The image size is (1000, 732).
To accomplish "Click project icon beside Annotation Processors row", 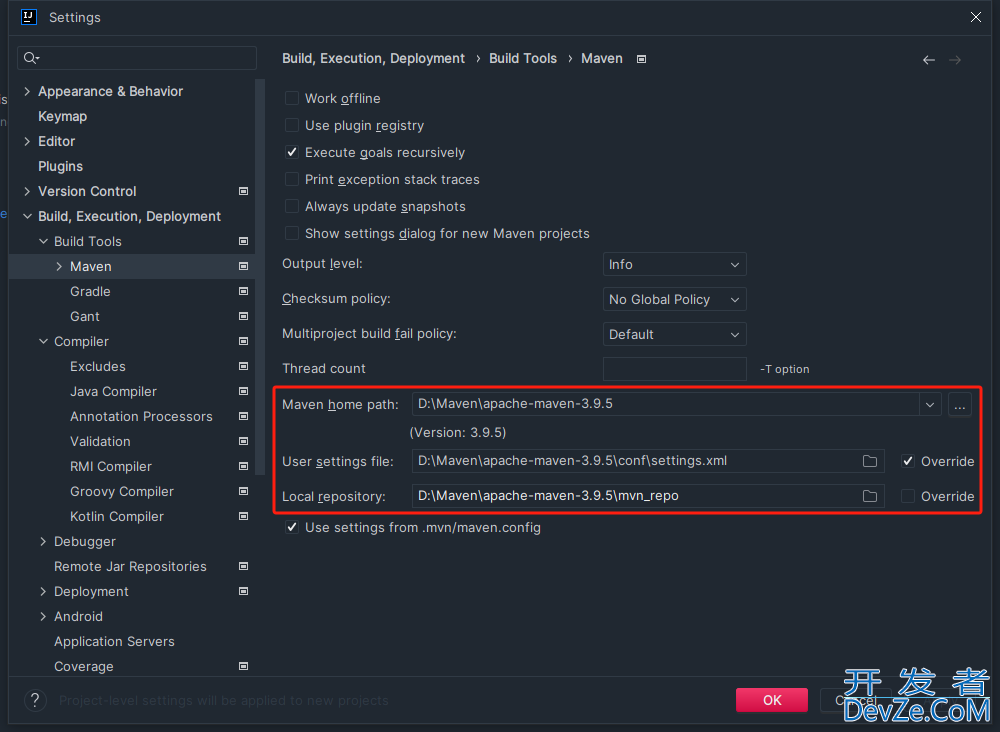I will point(243,416).
